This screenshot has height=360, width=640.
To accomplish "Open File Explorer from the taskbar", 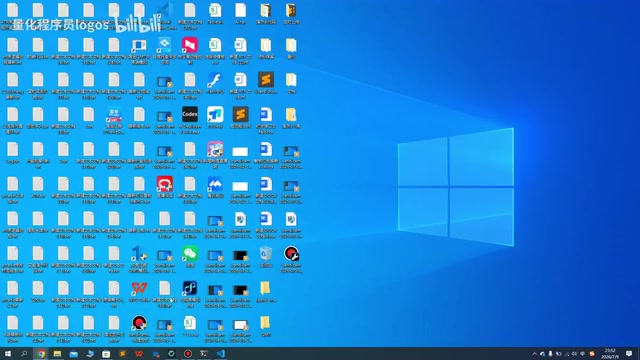I will tap(57, 353).
